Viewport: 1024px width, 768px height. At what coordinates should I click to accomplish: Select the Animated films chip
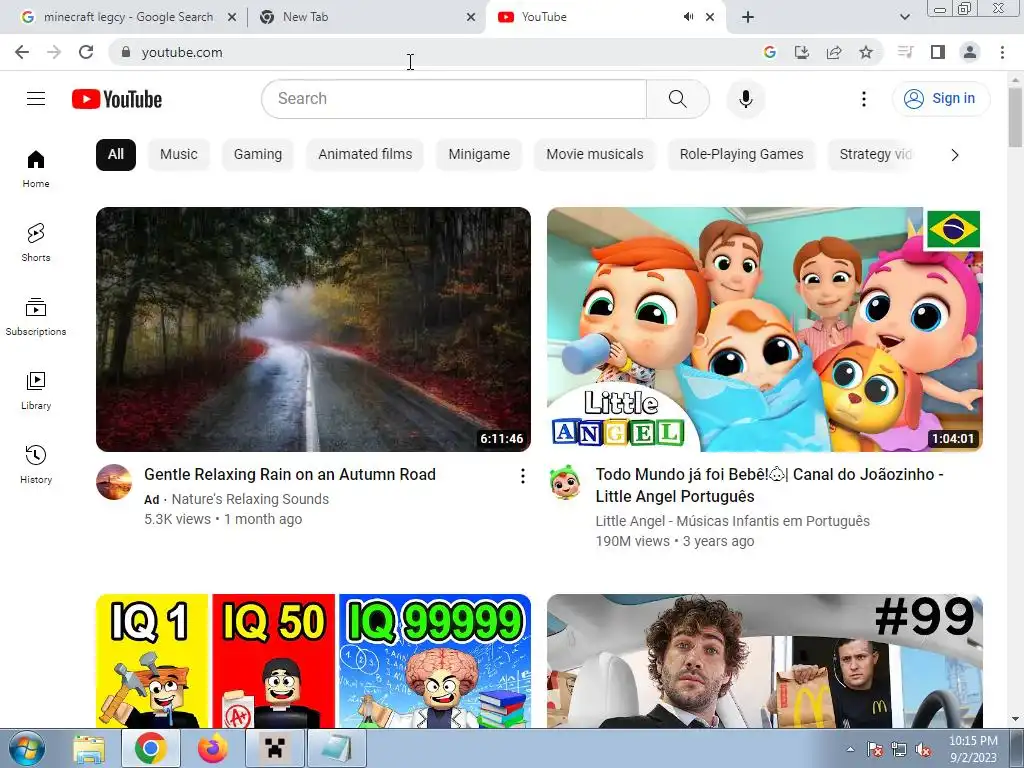365,155
